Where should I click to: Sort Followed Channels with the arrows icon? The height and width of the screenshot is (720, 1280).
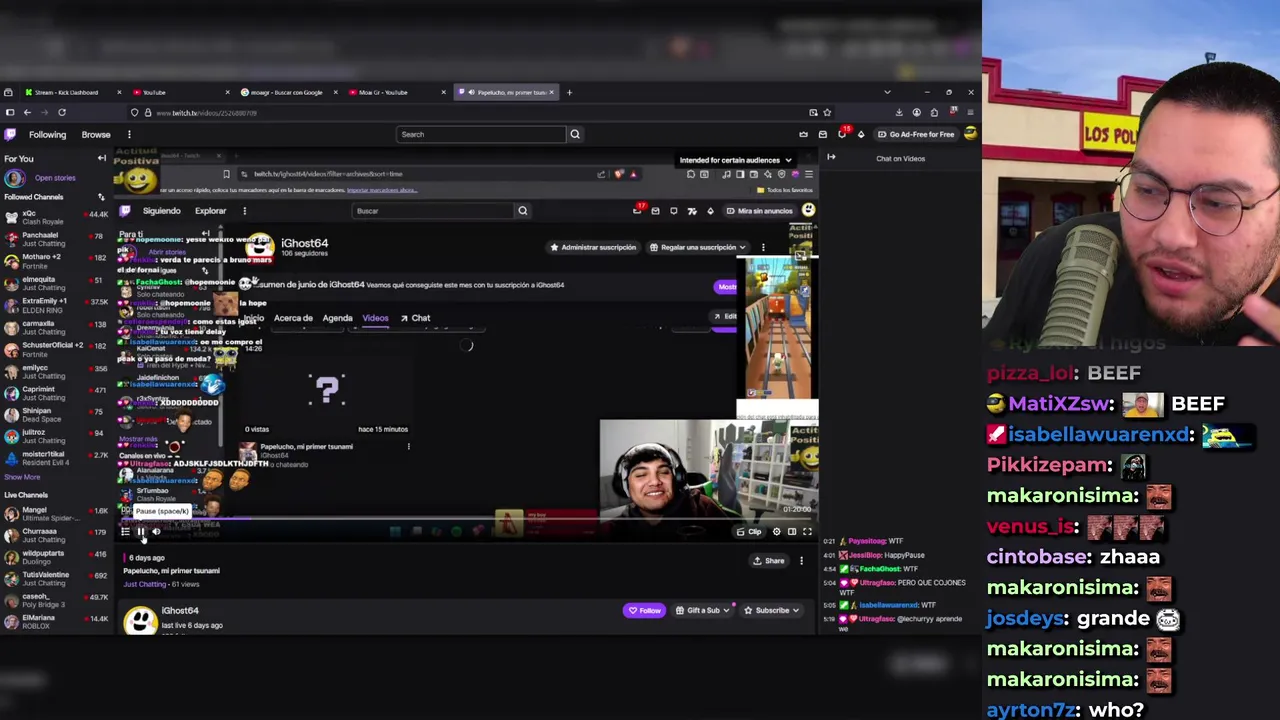pos(101,197)
